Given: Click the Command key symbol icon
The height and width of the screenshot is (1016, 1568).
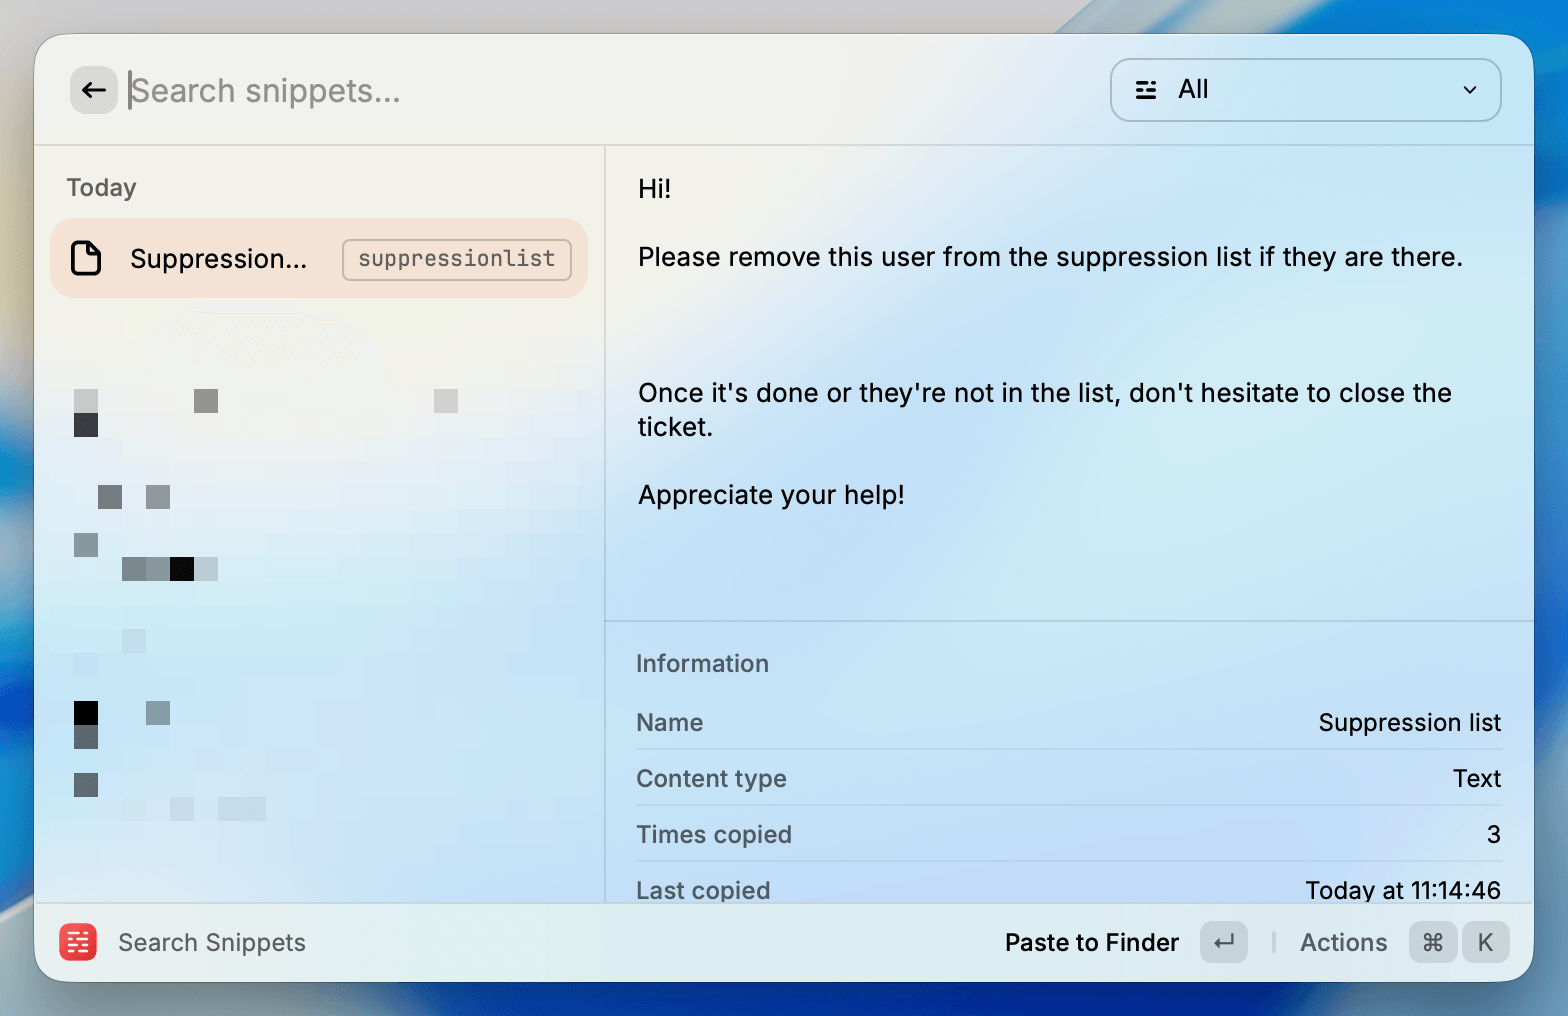Looking at the screenshot, I should click(1432, 942).
